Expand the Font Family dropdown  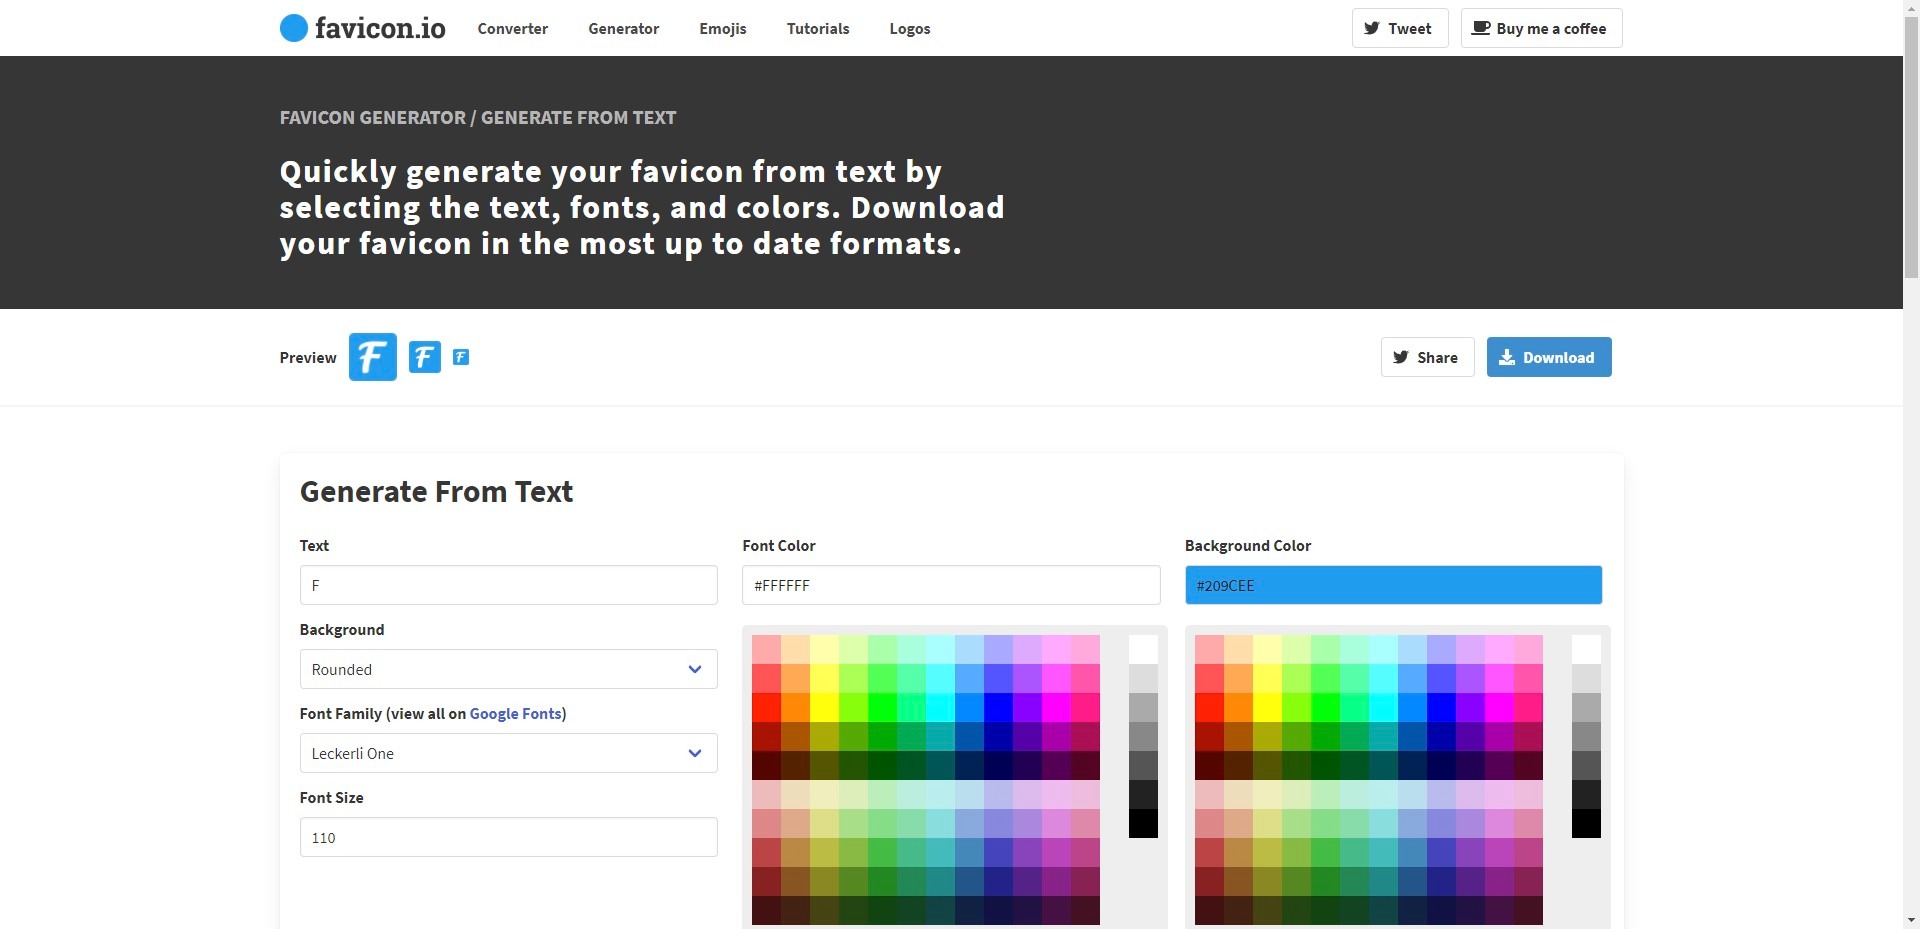click(508, 753)
